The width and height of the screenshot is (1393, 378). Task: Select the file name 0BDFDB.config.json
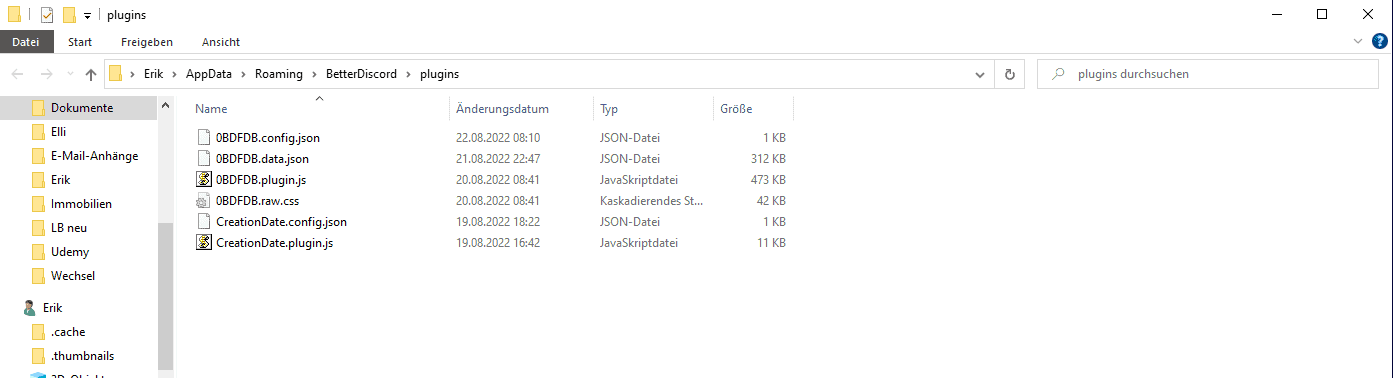click(x=268, y=138)
